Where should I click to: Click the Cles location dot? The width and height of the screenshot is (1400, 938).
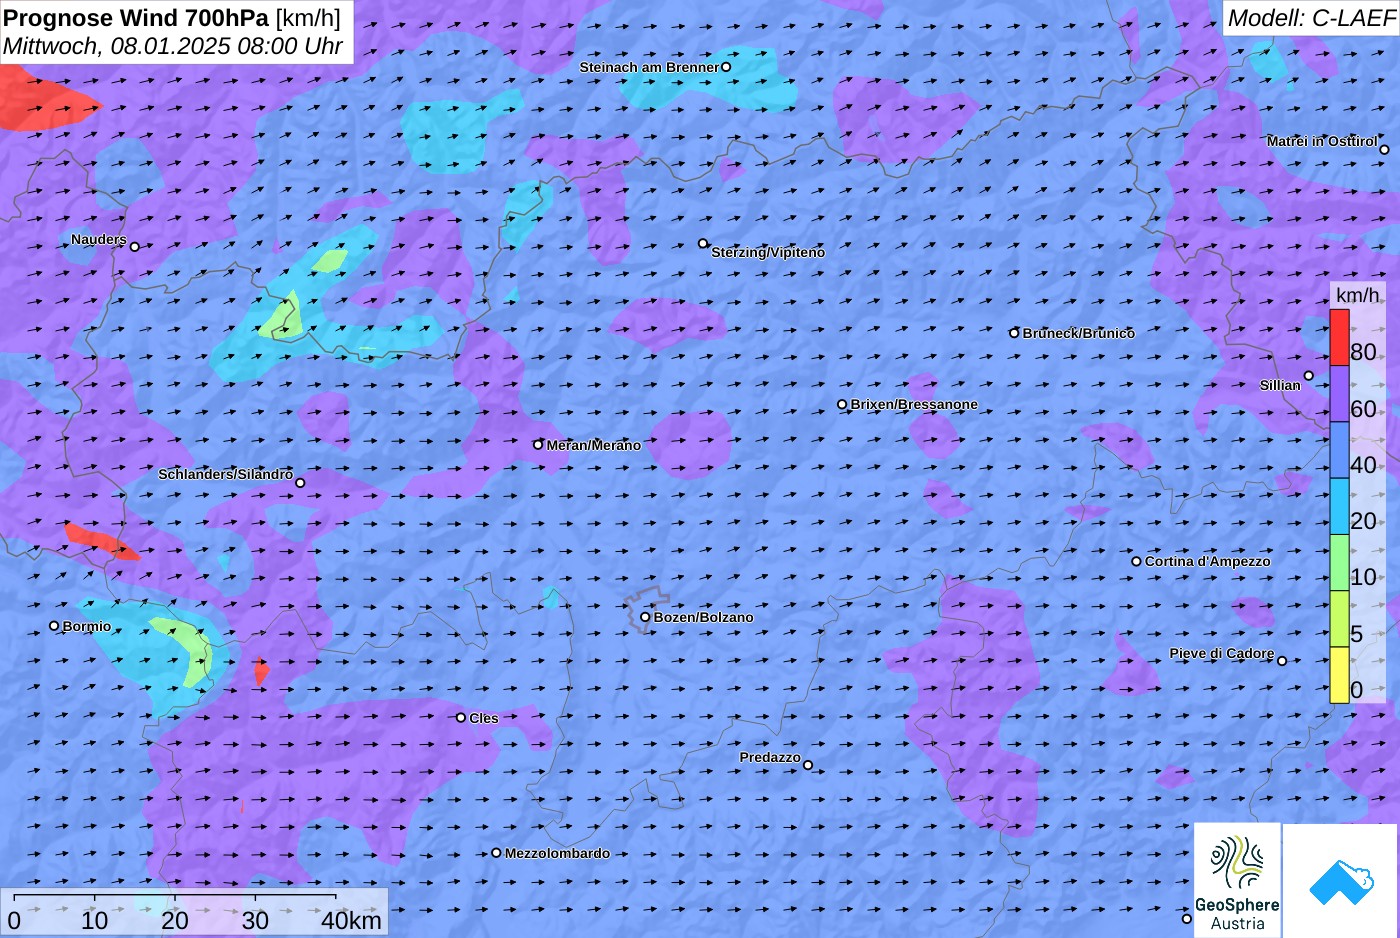click(461, 718)
